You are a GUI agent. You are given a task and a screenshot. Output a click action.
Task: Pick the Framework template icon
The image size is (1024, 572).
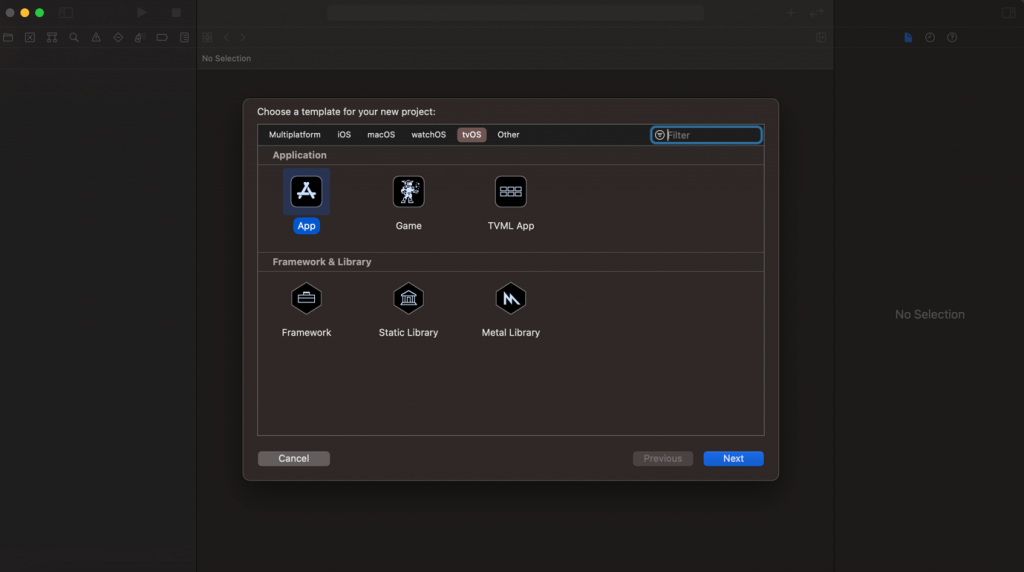tap(306, 298)
